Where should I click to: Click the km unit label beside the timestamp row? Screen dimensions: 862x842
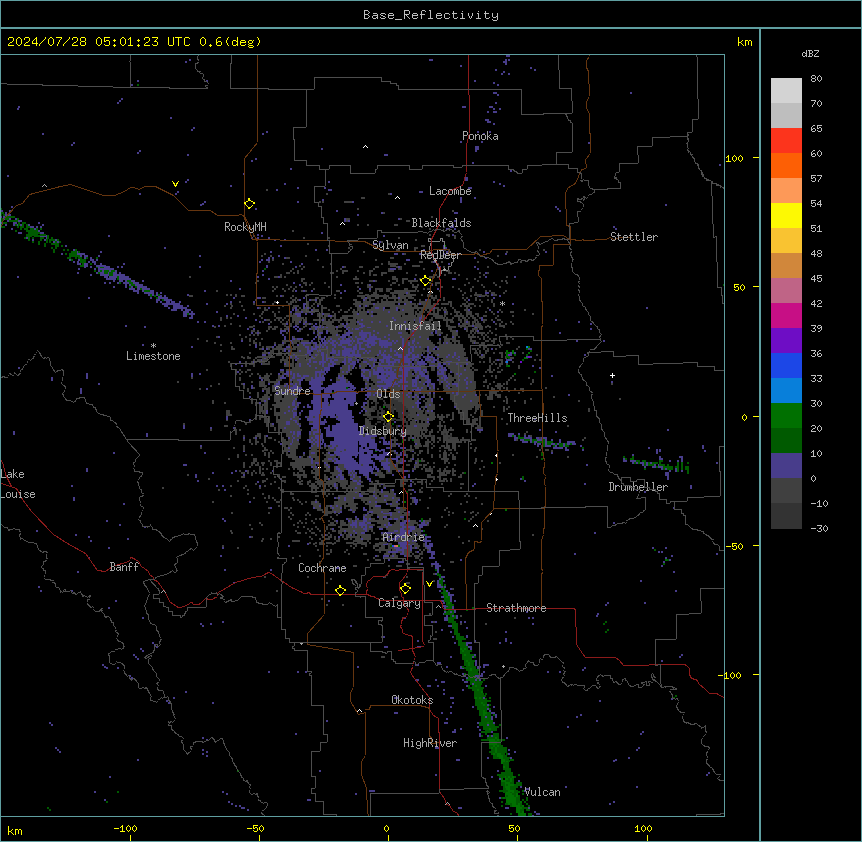tap(745, 42)
